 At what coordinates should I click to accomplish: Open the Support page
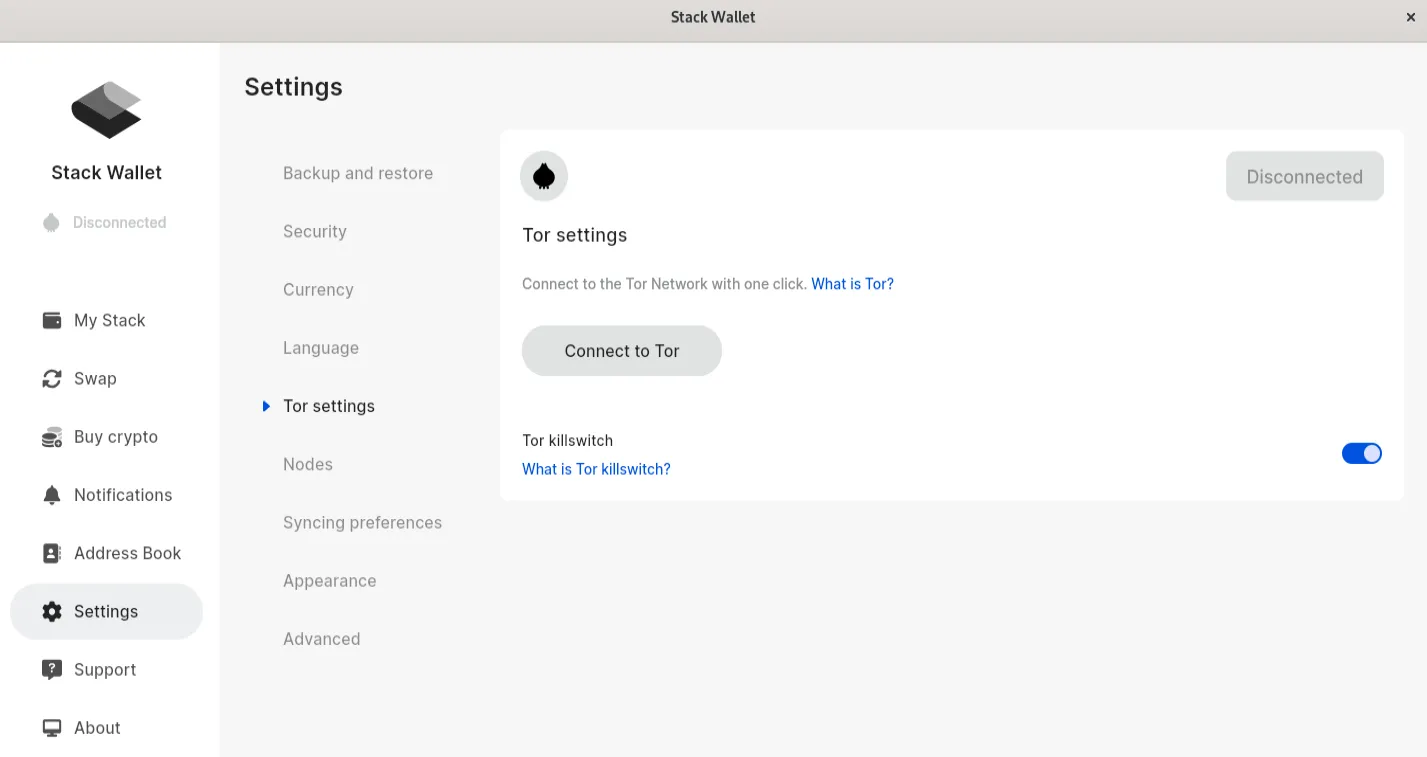106,669
